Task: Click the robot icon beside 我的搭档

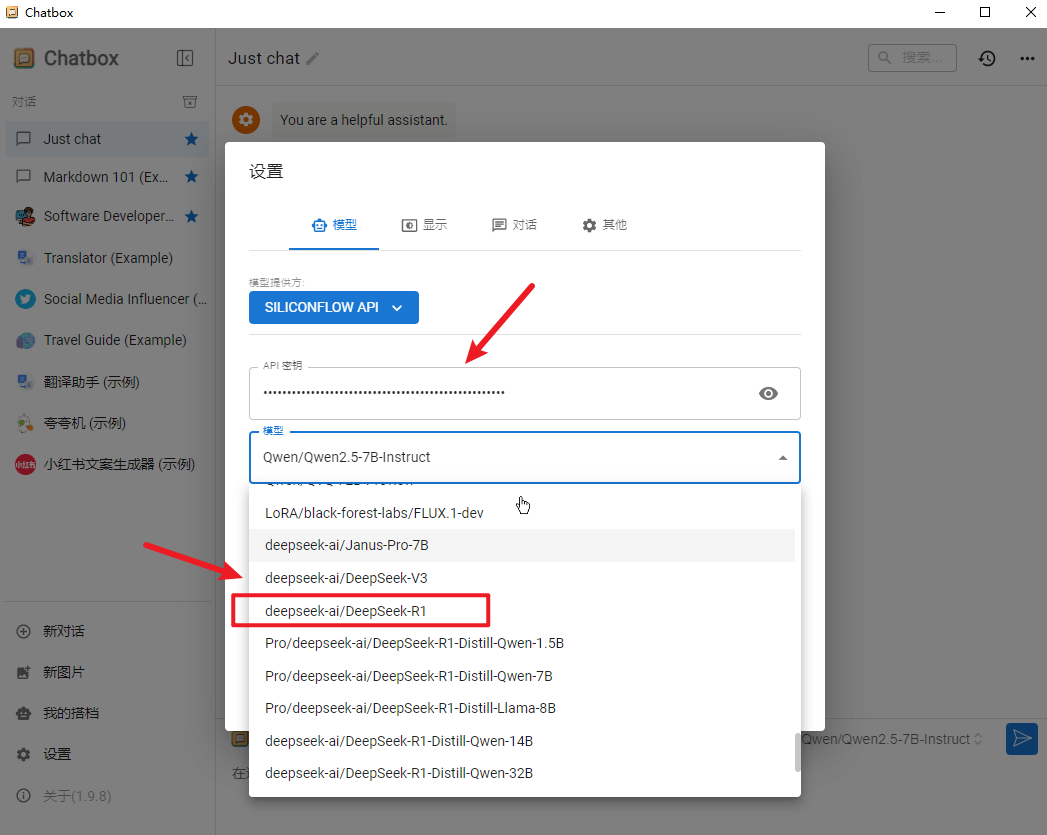Action: (x=23, y=713)
